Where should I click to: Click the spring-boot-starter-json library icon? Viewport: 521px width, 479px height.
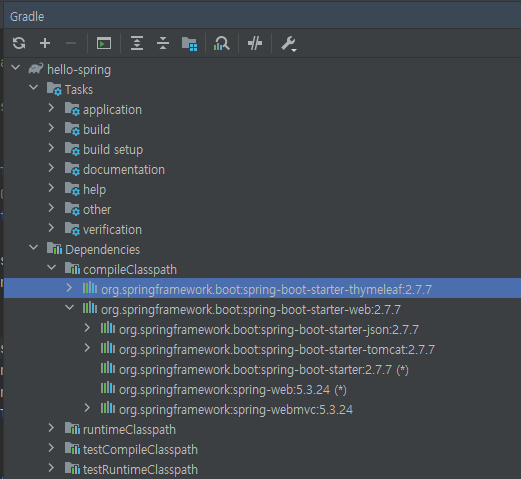108,328
